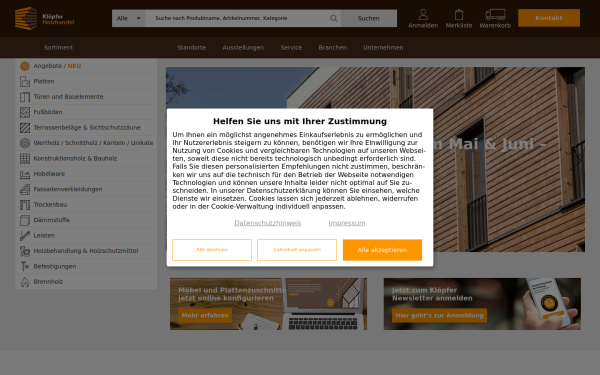Select Konstruktionsholz & Bauholz text
This screenshot has height=375, width=600.
[x=75, y=158]
